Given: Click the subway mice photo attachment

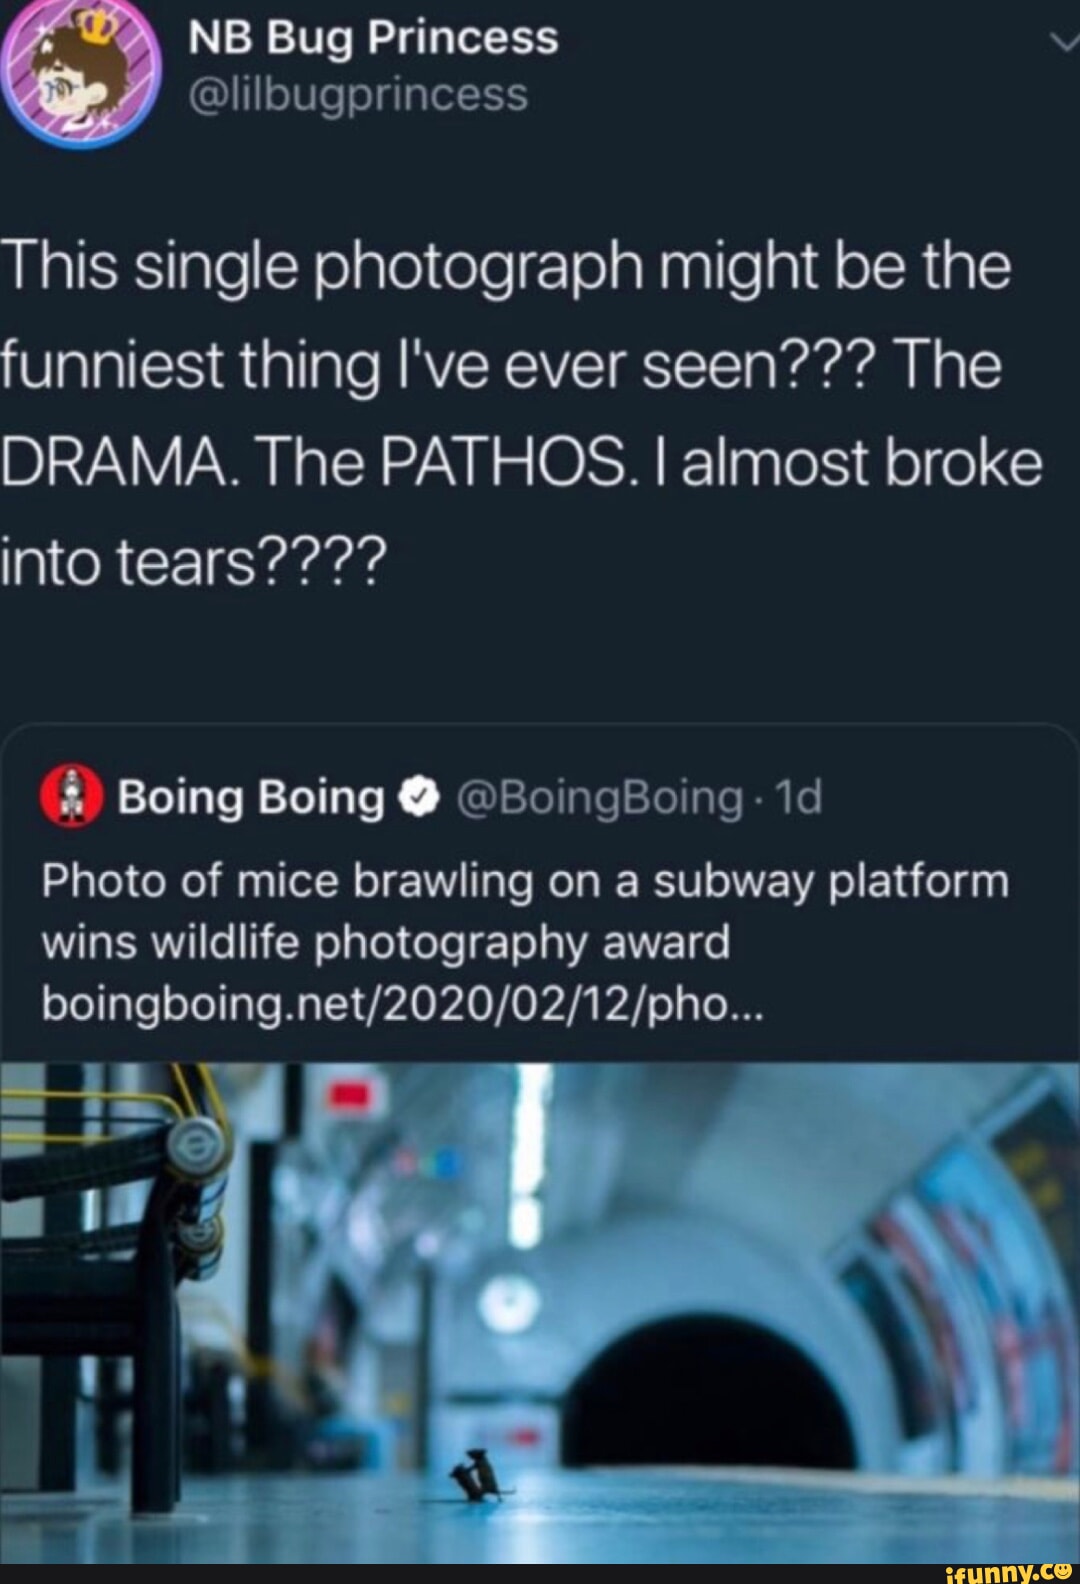Looking at the screenshot, I should (540, 1320).
